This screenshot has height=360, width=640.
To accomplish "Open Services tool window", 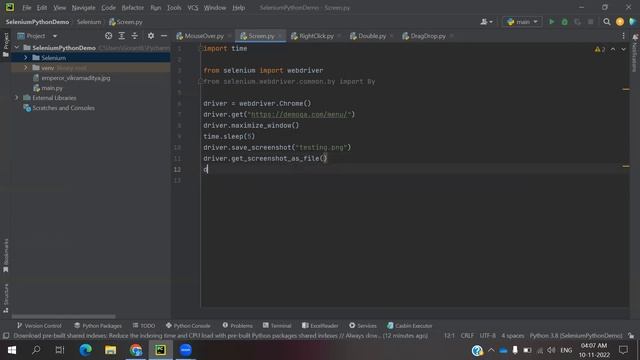I will click(363, 326).
